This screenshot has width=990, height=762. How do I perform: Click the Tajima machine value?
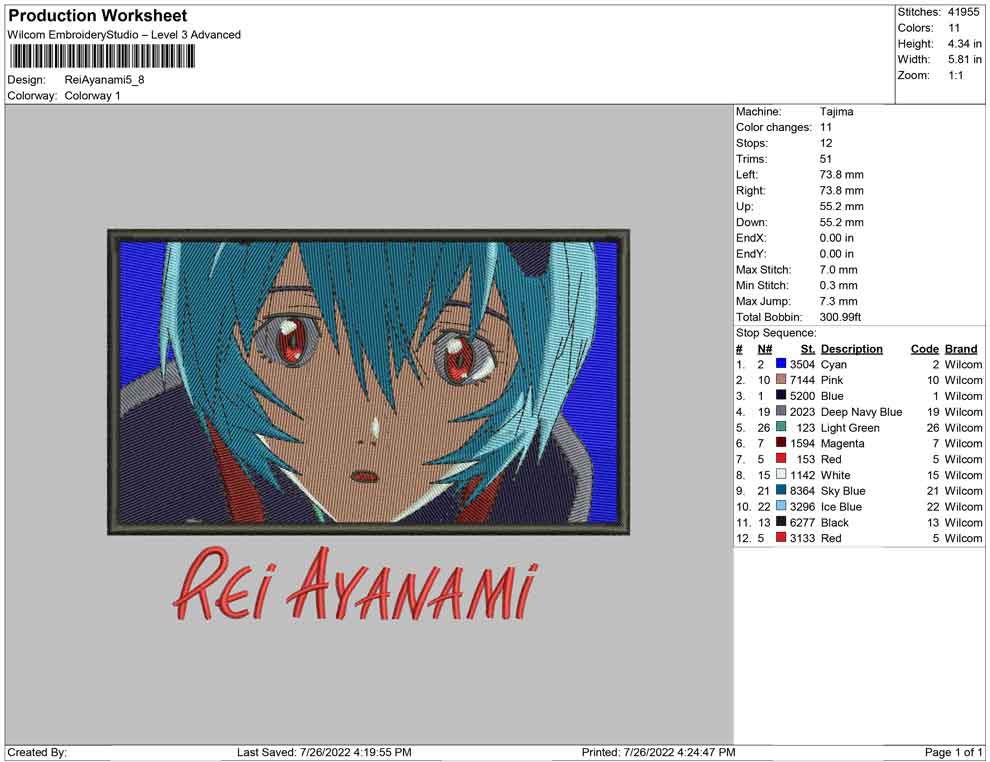coord(836,112)
